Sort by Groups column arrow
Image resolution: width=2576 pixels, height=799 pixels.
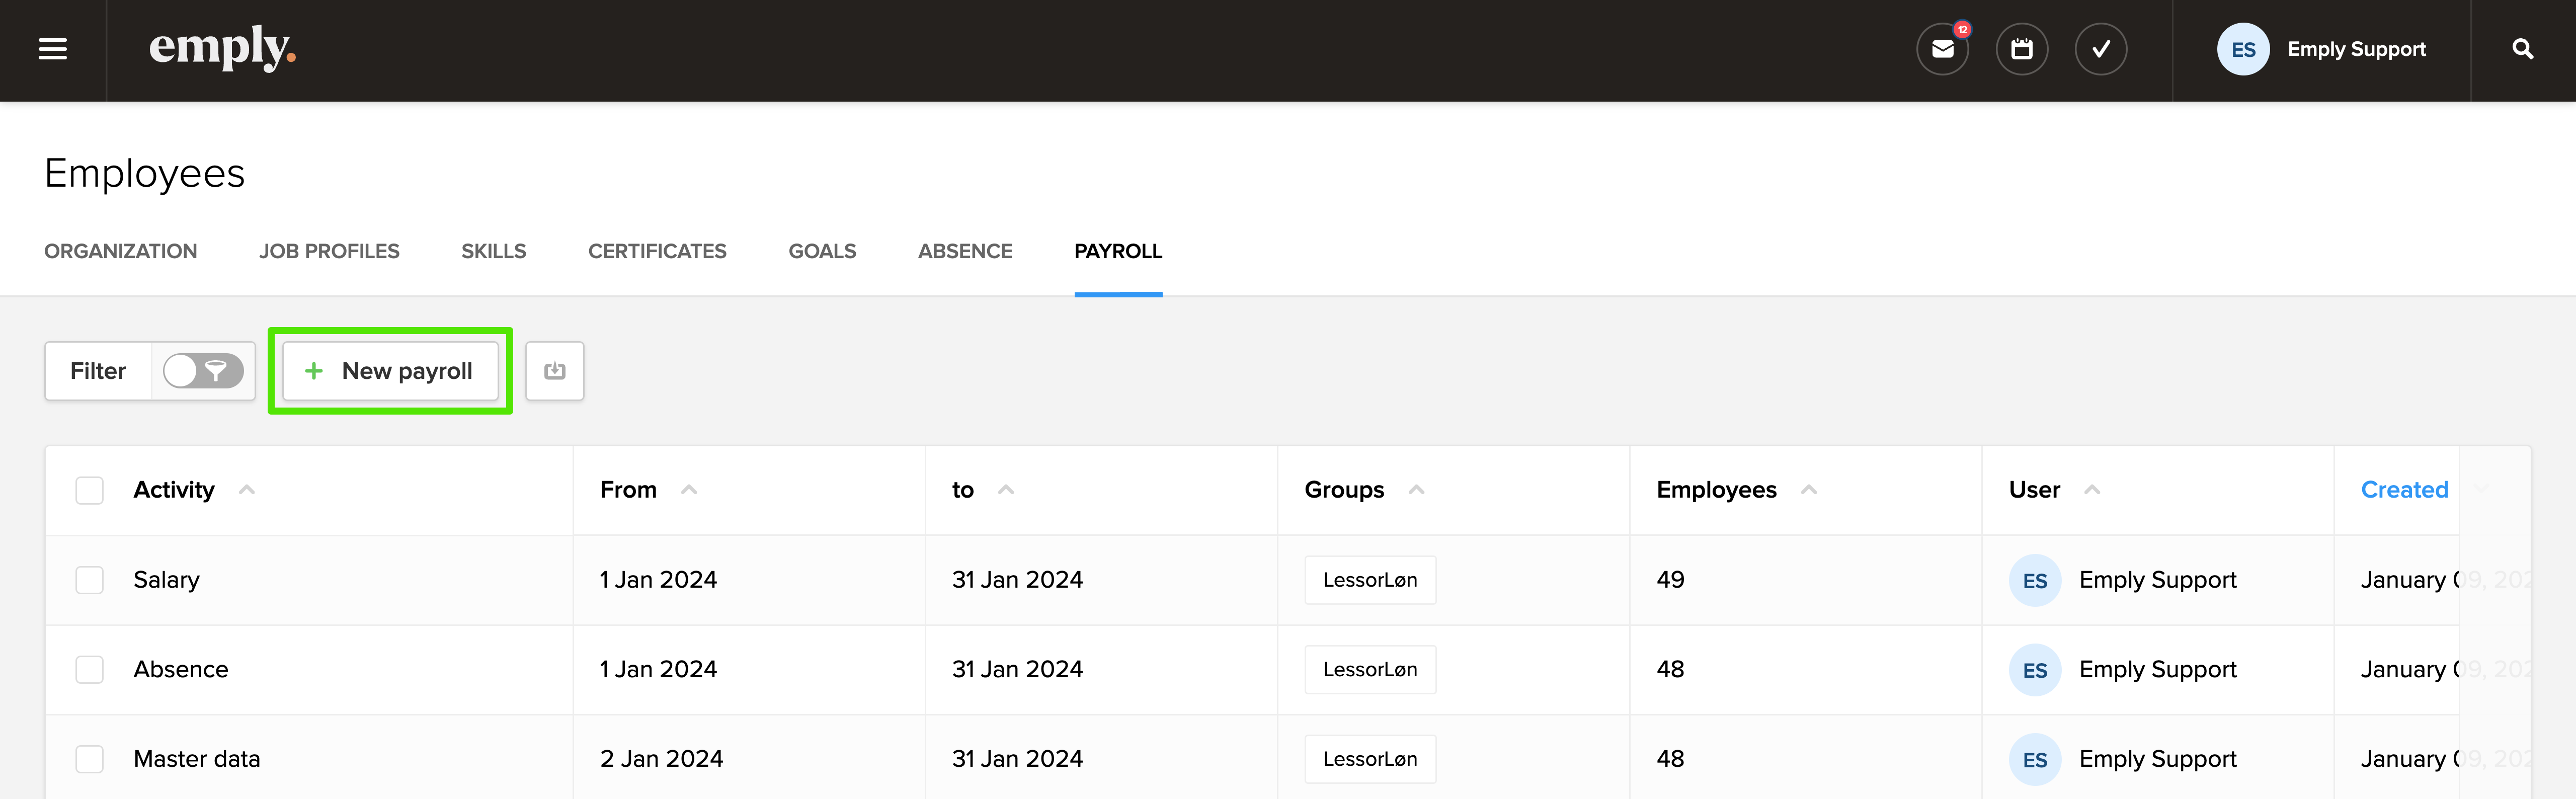[1416, 490]
